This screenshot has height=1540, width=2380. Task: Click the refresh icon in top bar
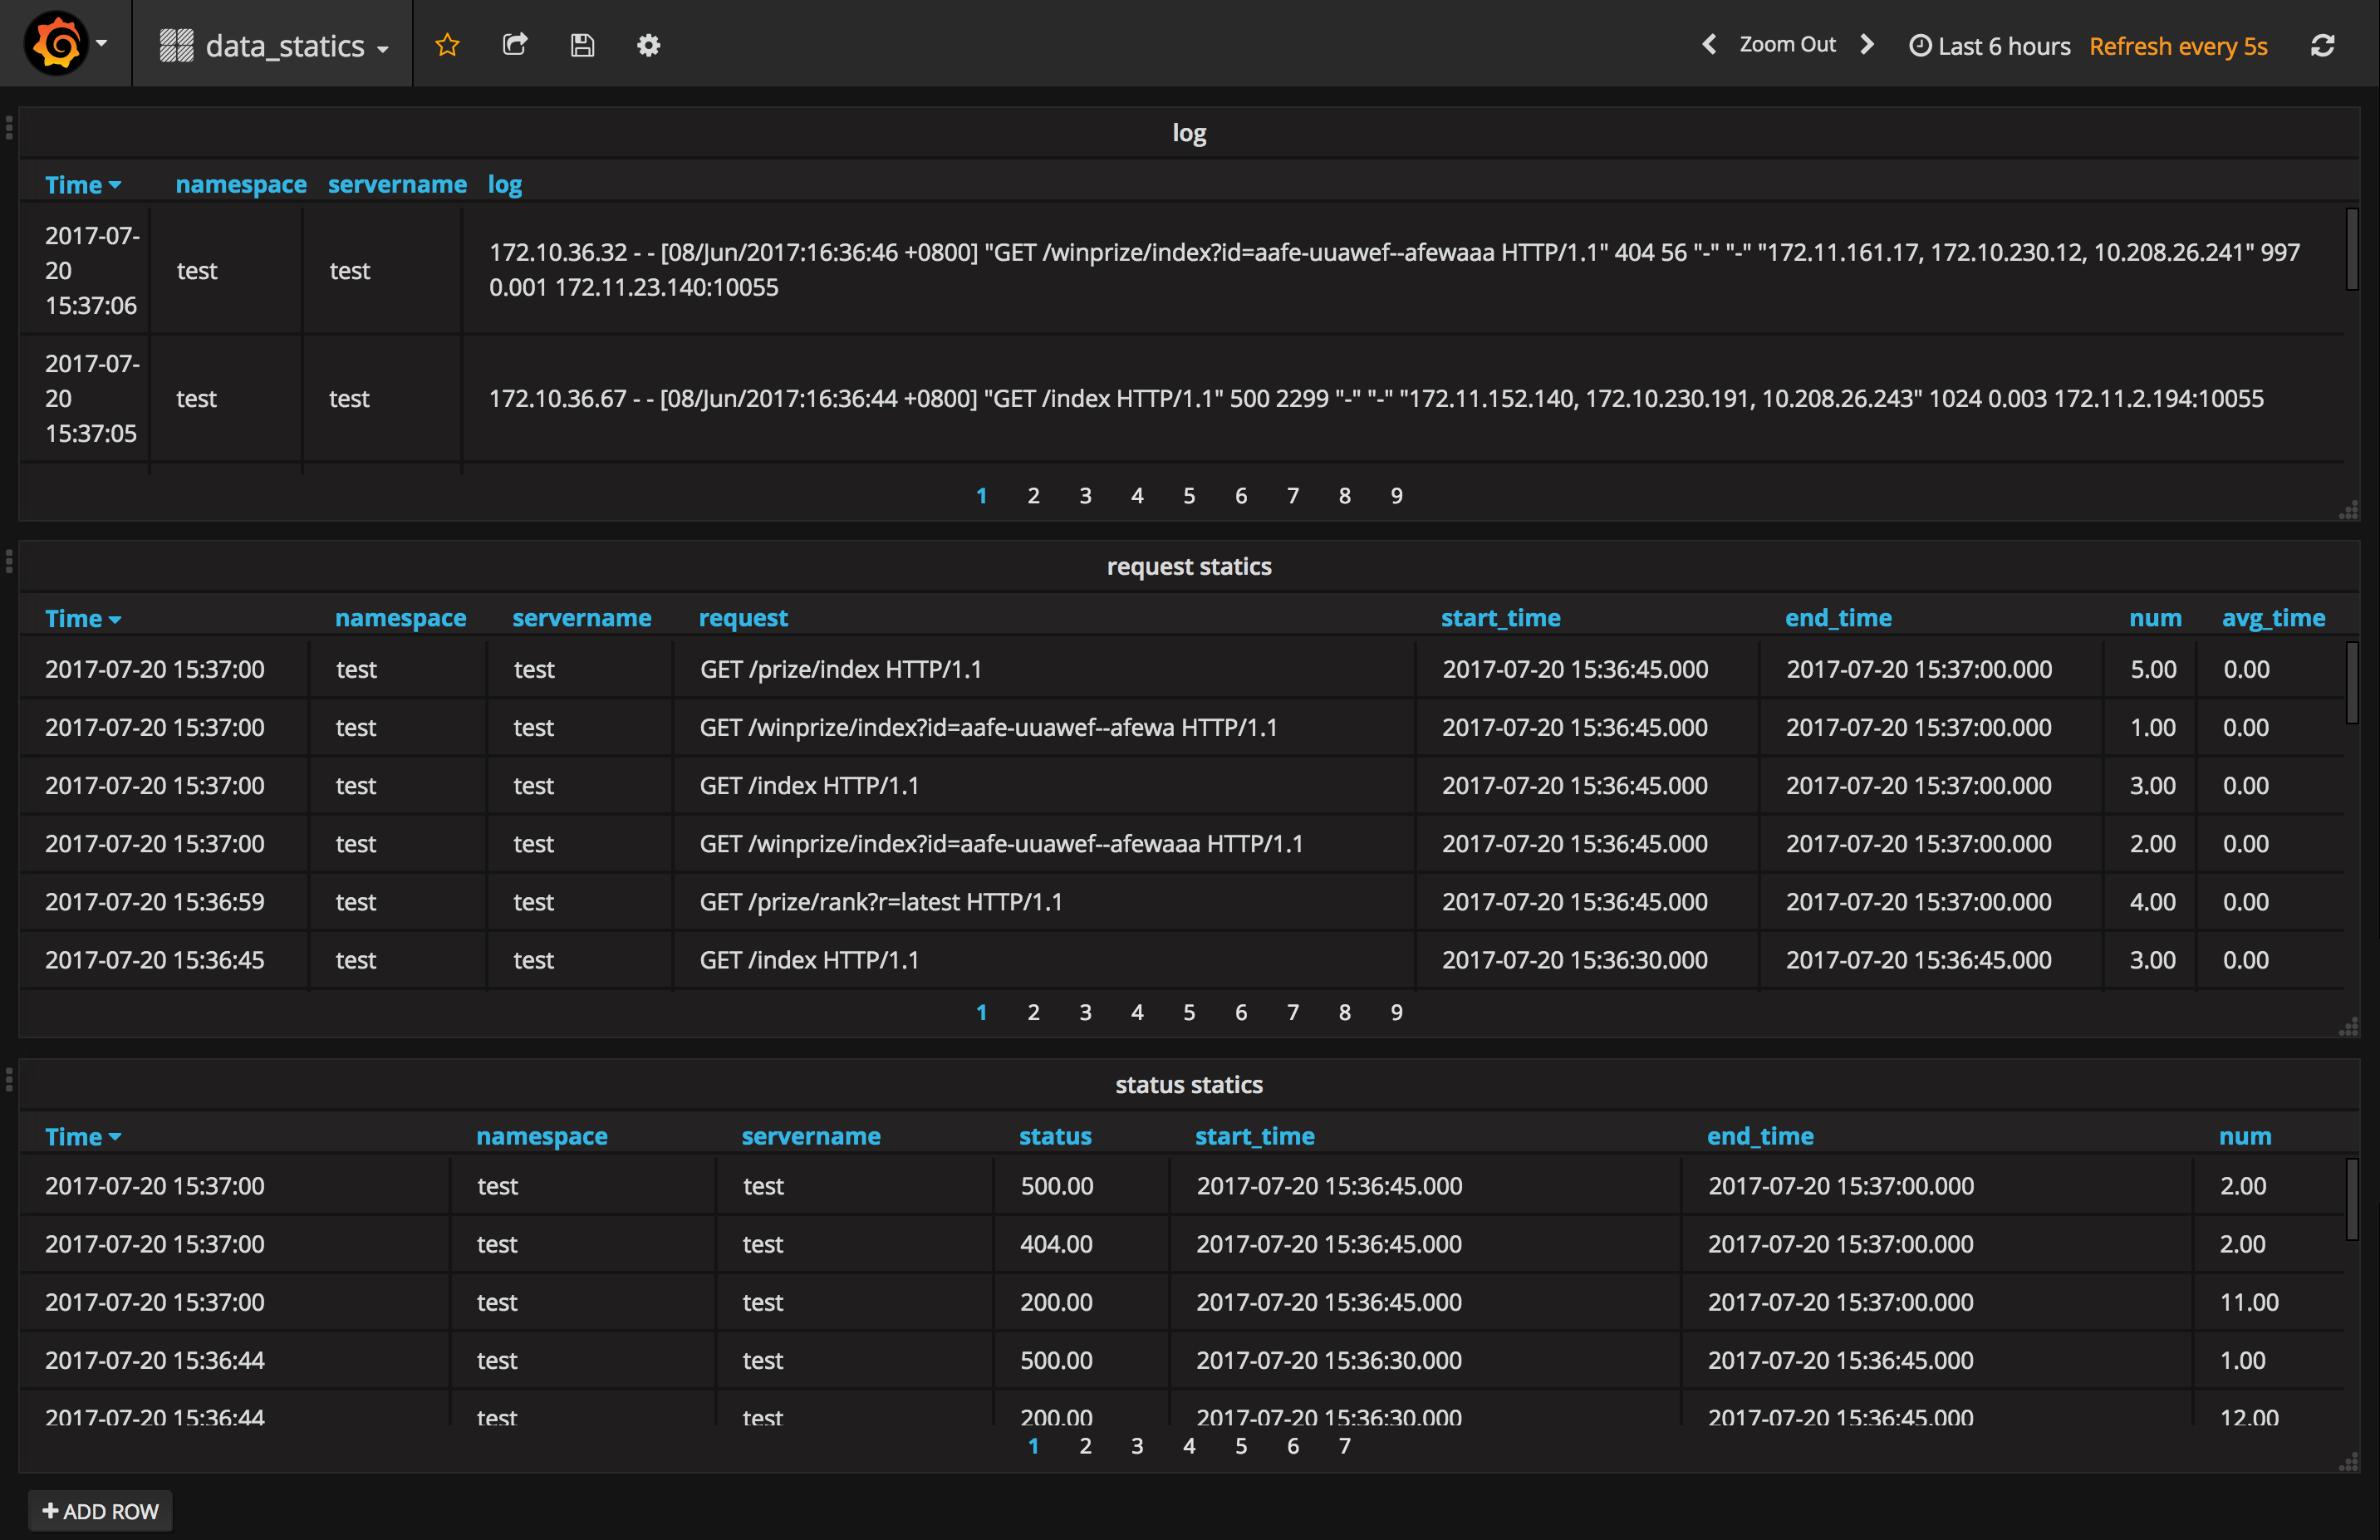point(2322,45)
